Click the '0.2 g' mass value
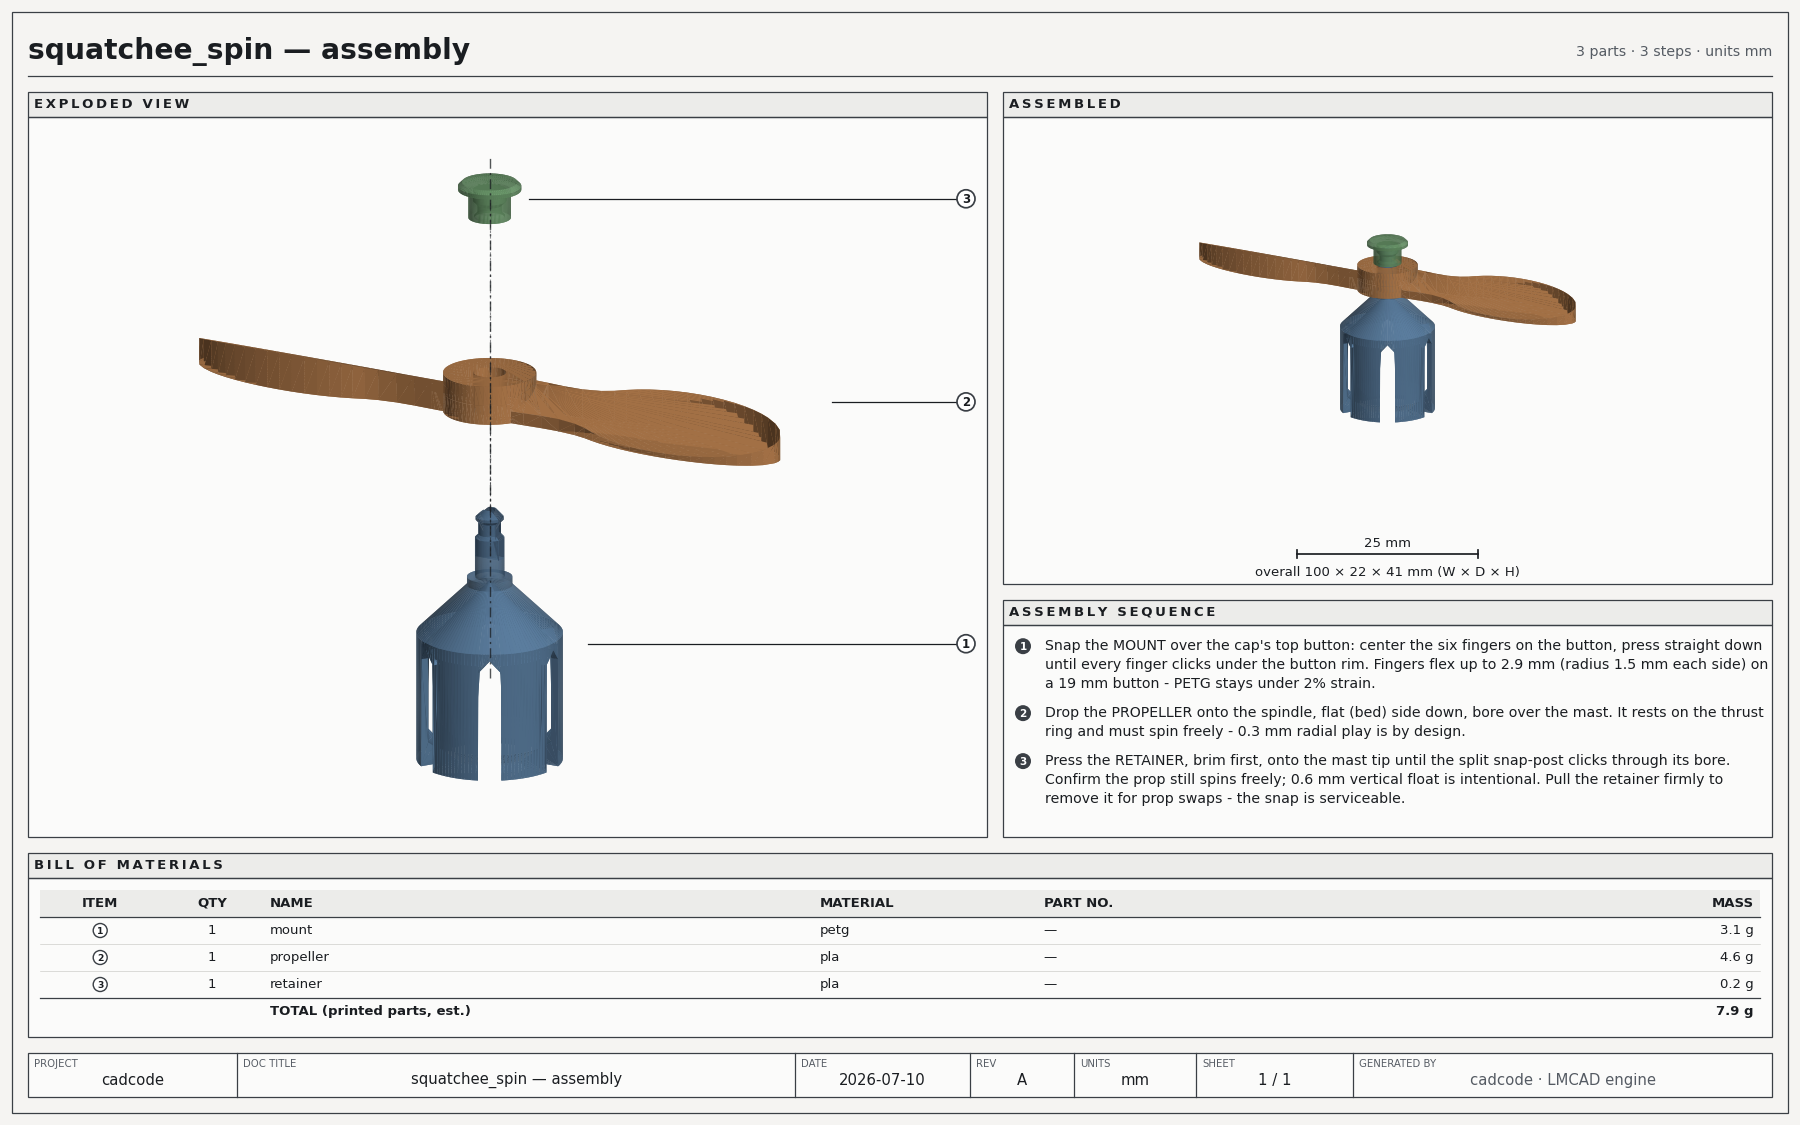The height and width of the screenshot is (1125, 1800). click(1736, 984)
